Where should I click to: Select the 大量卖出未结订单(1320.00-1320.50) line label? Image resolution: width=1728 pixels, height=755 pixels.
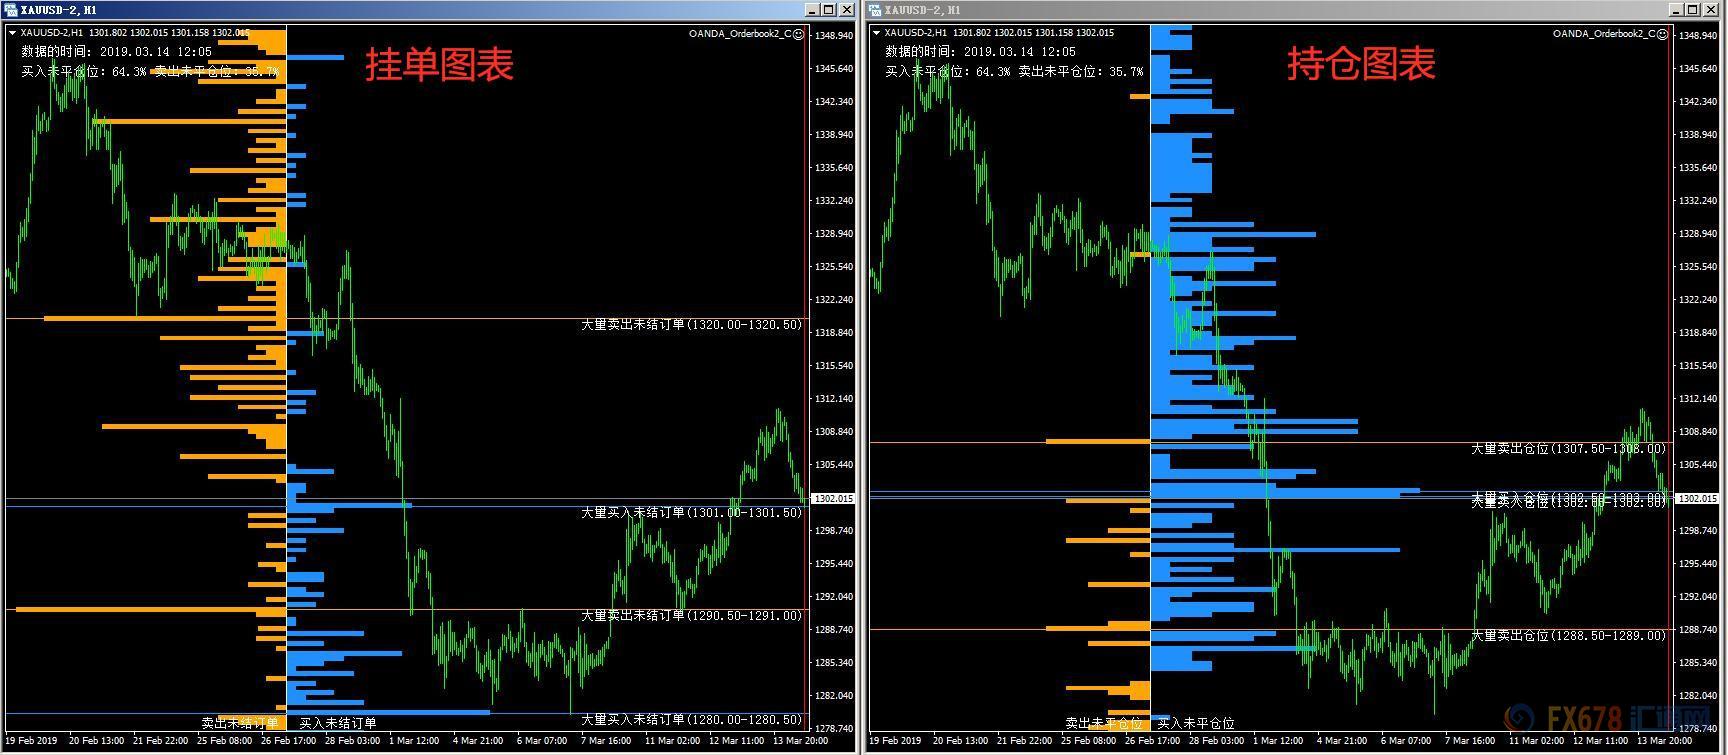tap(691, 325)
